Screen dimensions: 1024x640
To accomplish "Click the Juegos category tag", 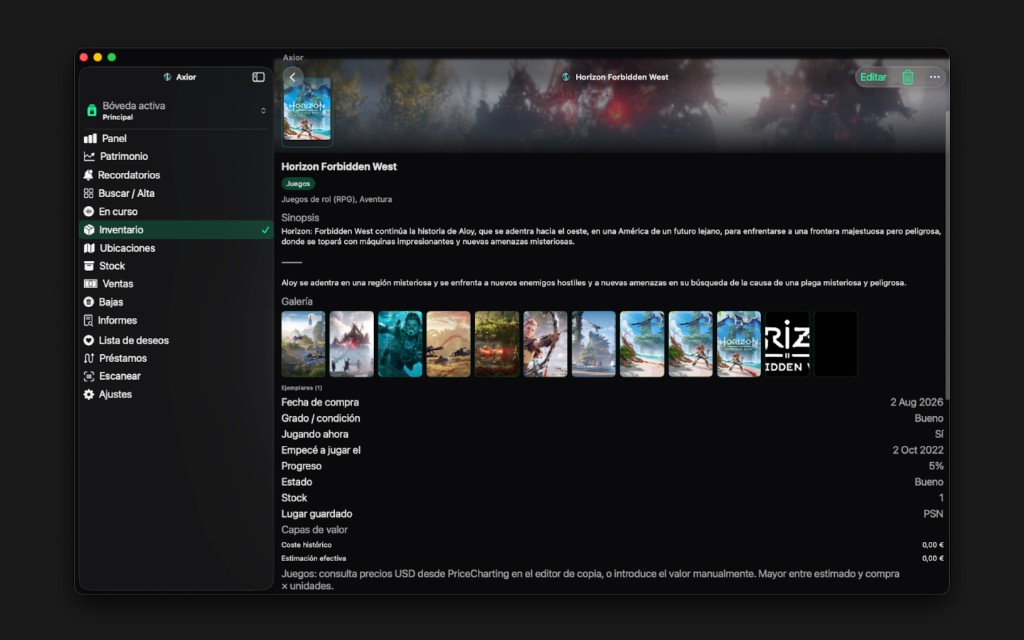I will [x=298, y=184].
